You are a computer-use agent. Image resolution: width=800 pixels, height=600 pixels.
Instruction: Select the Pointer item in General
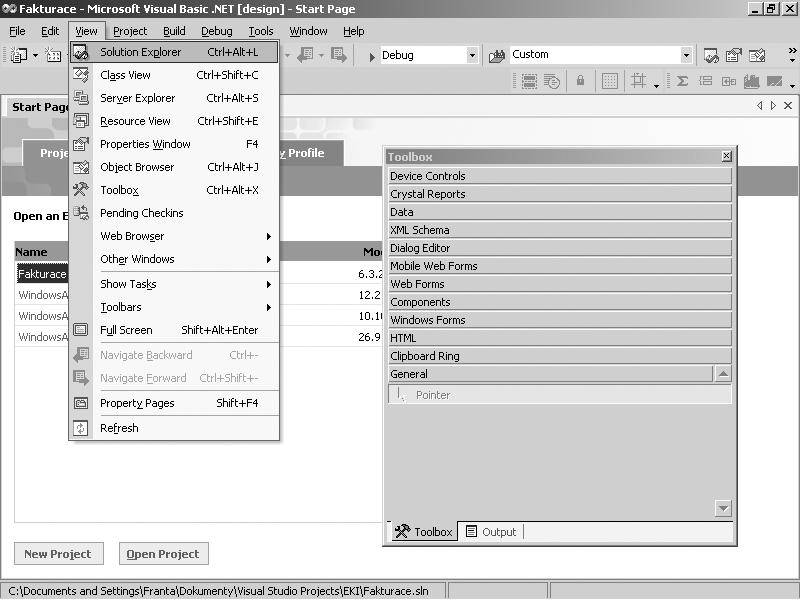click(560, 394)
